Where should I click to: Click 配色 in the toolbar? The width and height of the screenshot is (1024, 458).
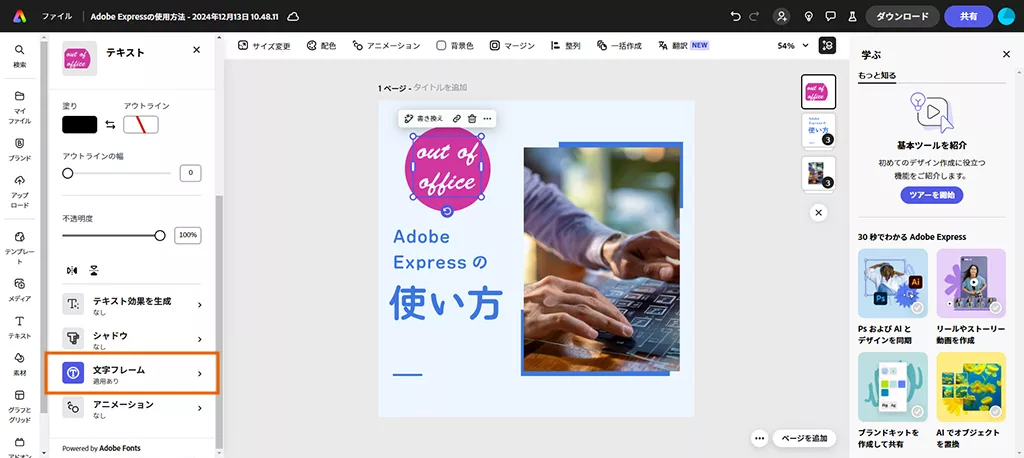[321, 46]
